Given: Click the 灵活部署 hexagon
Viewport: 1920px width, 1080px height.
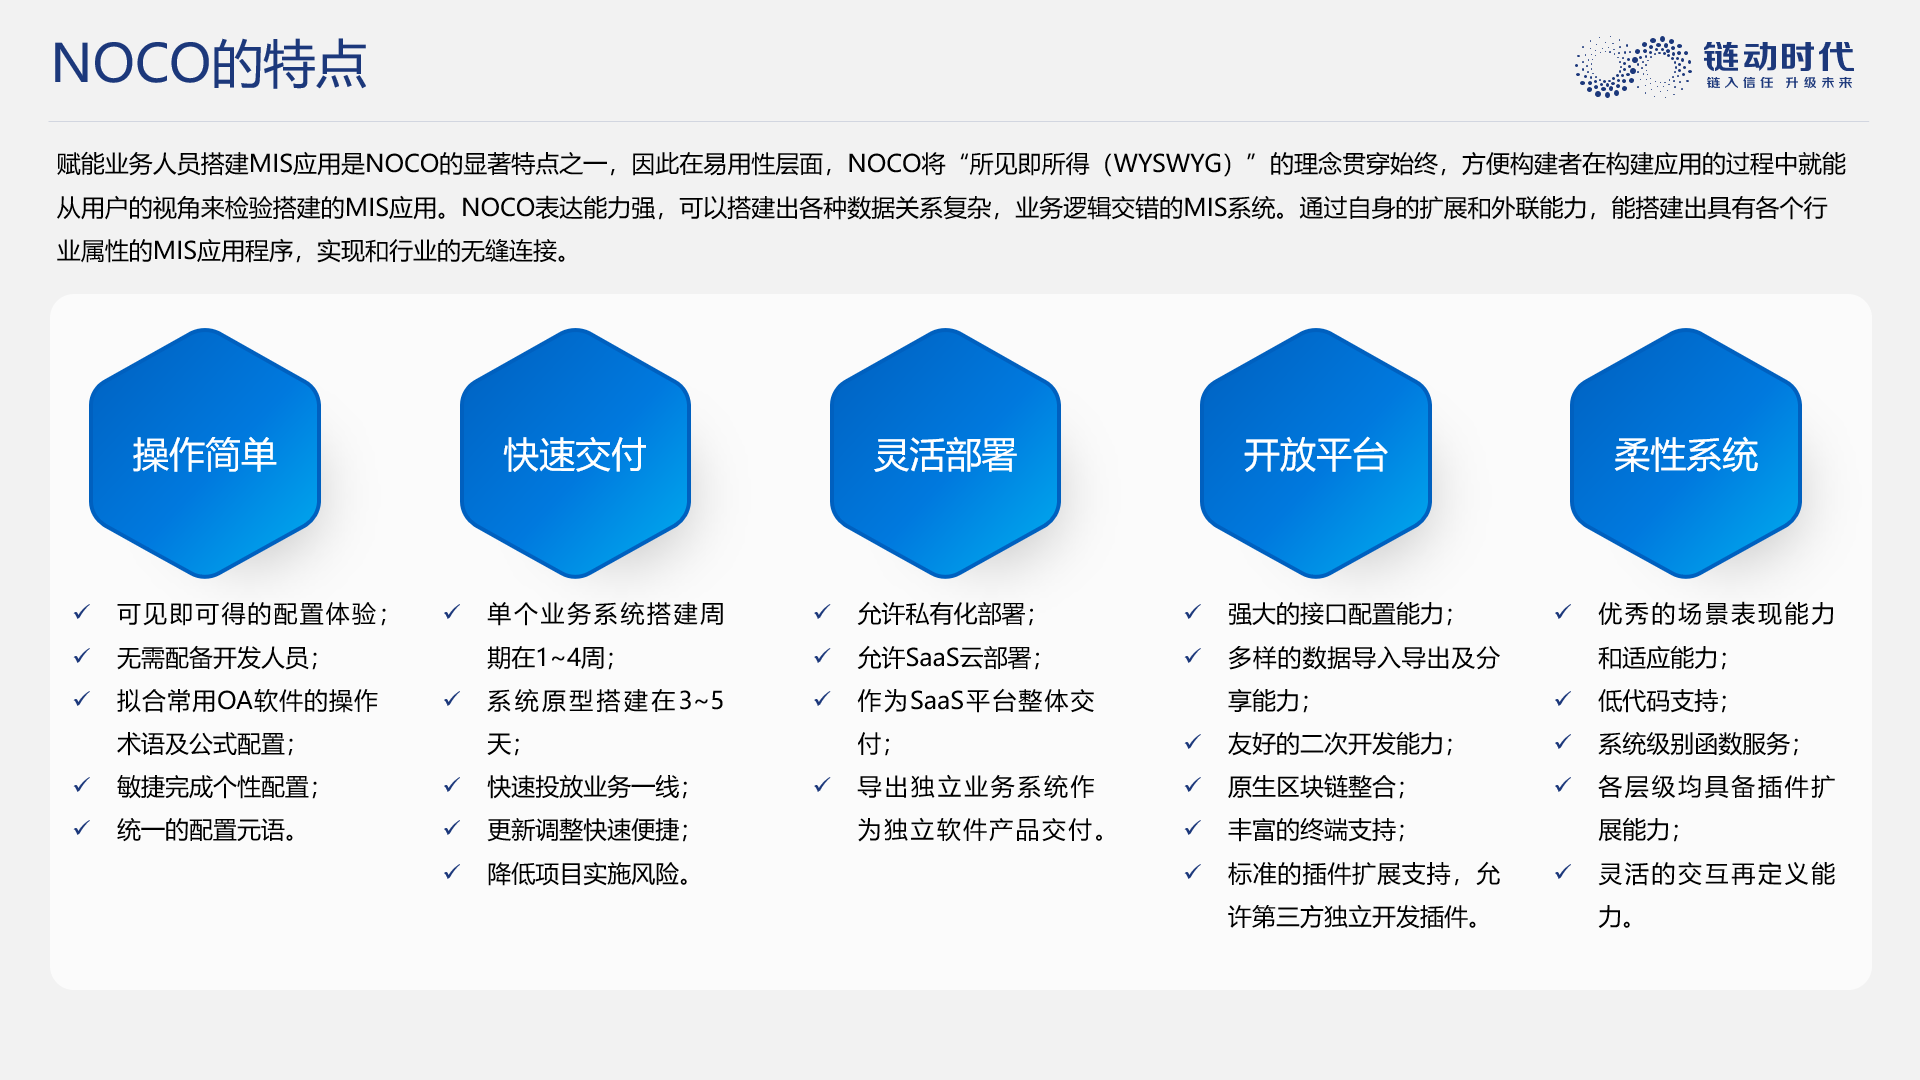Looking at the screenshot, I should click(x=945, y=453).
